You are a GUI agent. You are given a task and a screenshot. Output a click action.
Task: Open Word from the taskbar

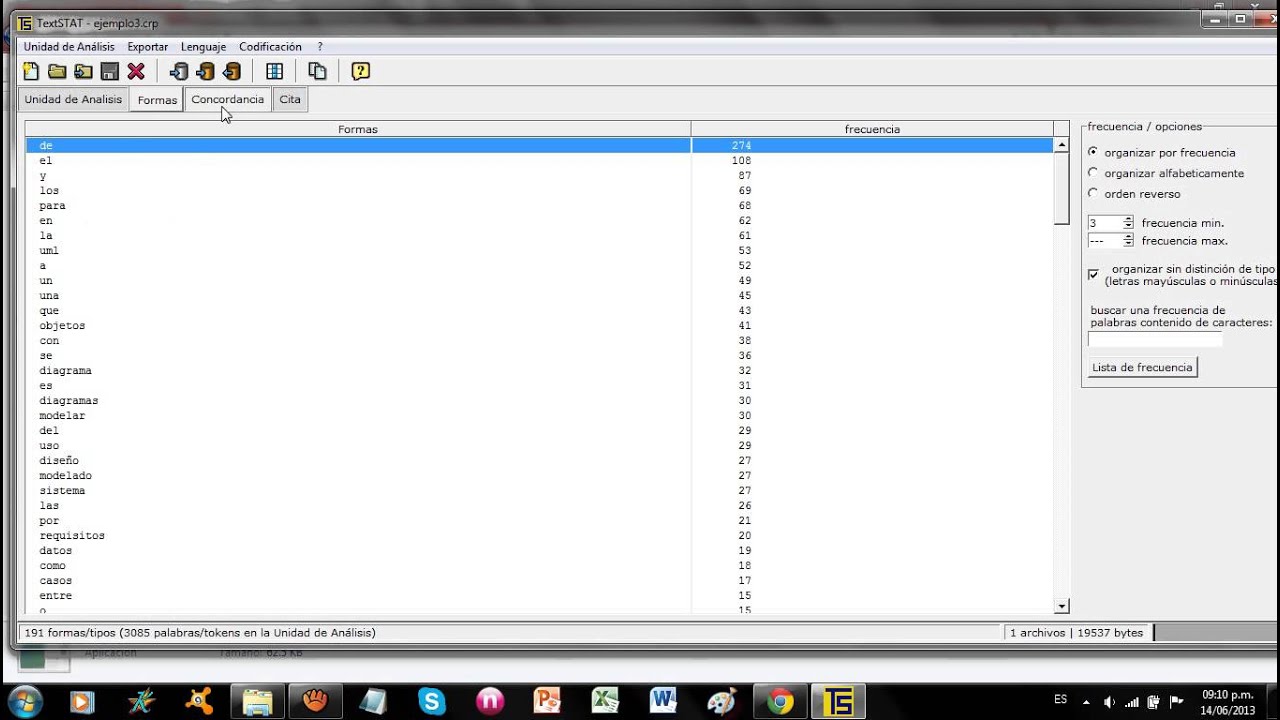(663, 702)
